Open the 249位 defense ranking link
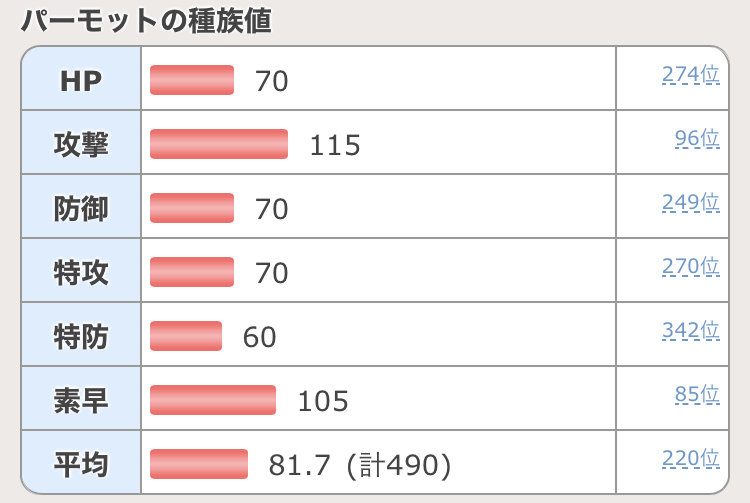This screenshot has height=503, width=750. click(x=690, y=203)
